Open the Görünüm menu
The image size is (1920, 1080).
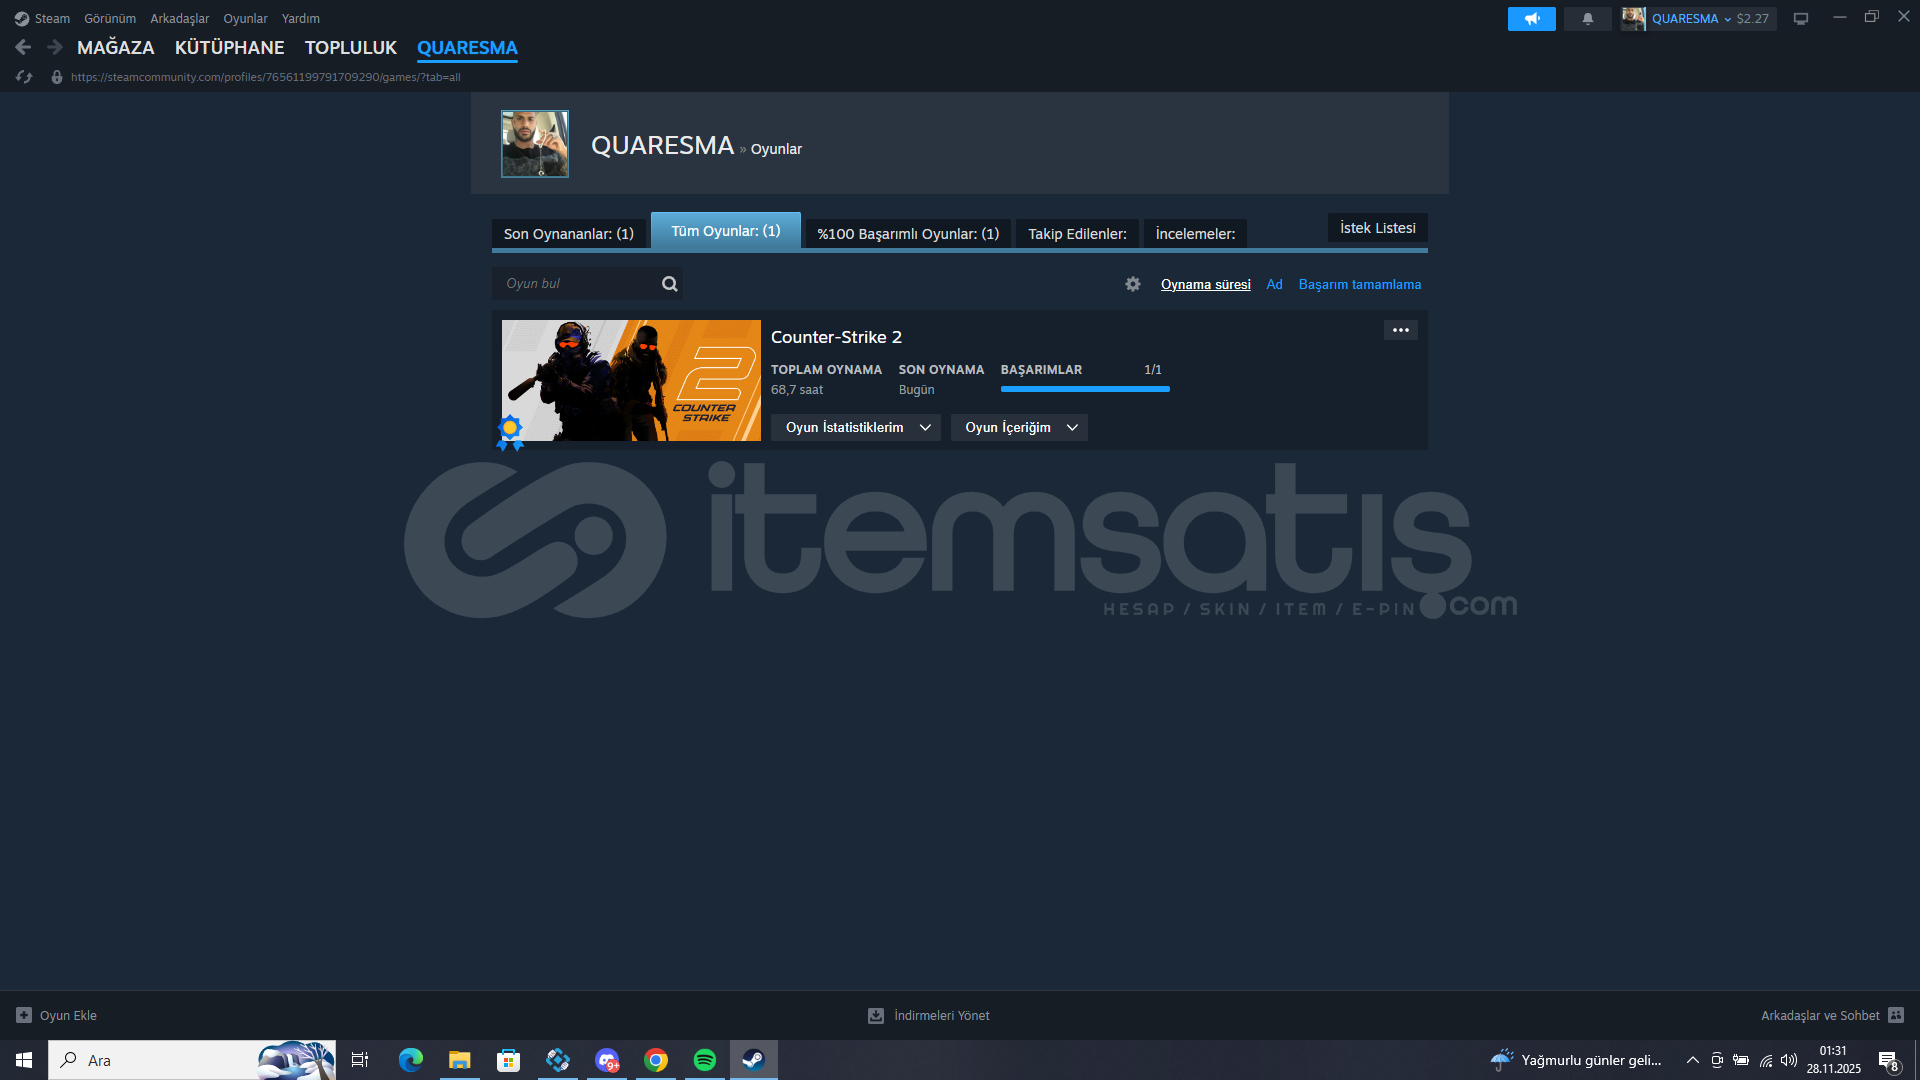point(110,19)
